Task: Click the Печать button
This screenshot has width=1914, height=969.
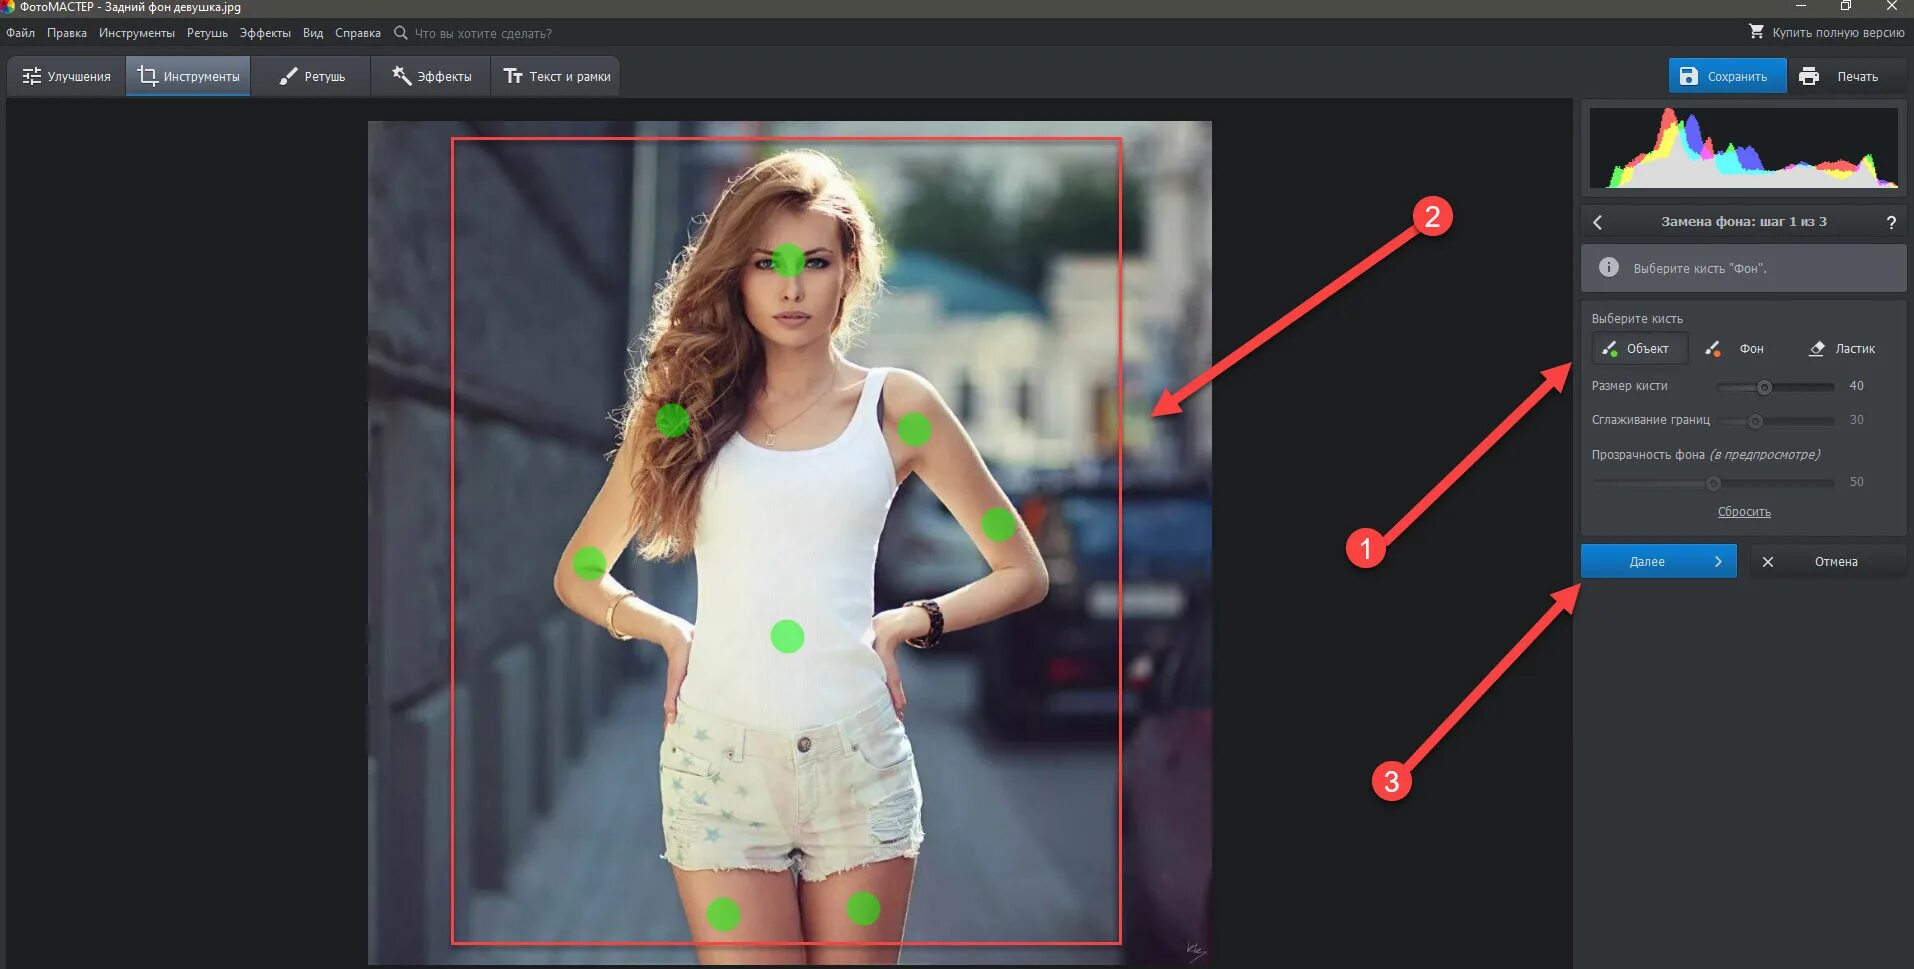Action: [1847, 76]
